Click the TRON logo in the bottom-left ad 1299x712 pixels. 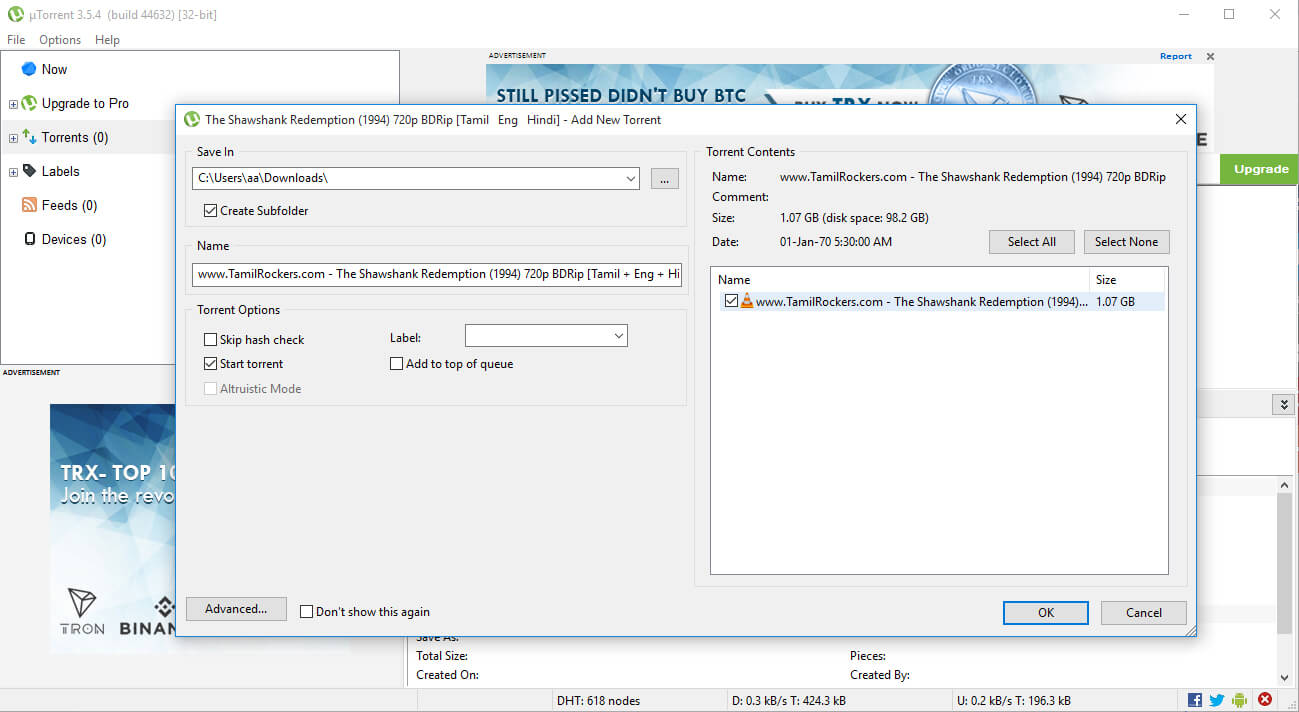[82, 610]
